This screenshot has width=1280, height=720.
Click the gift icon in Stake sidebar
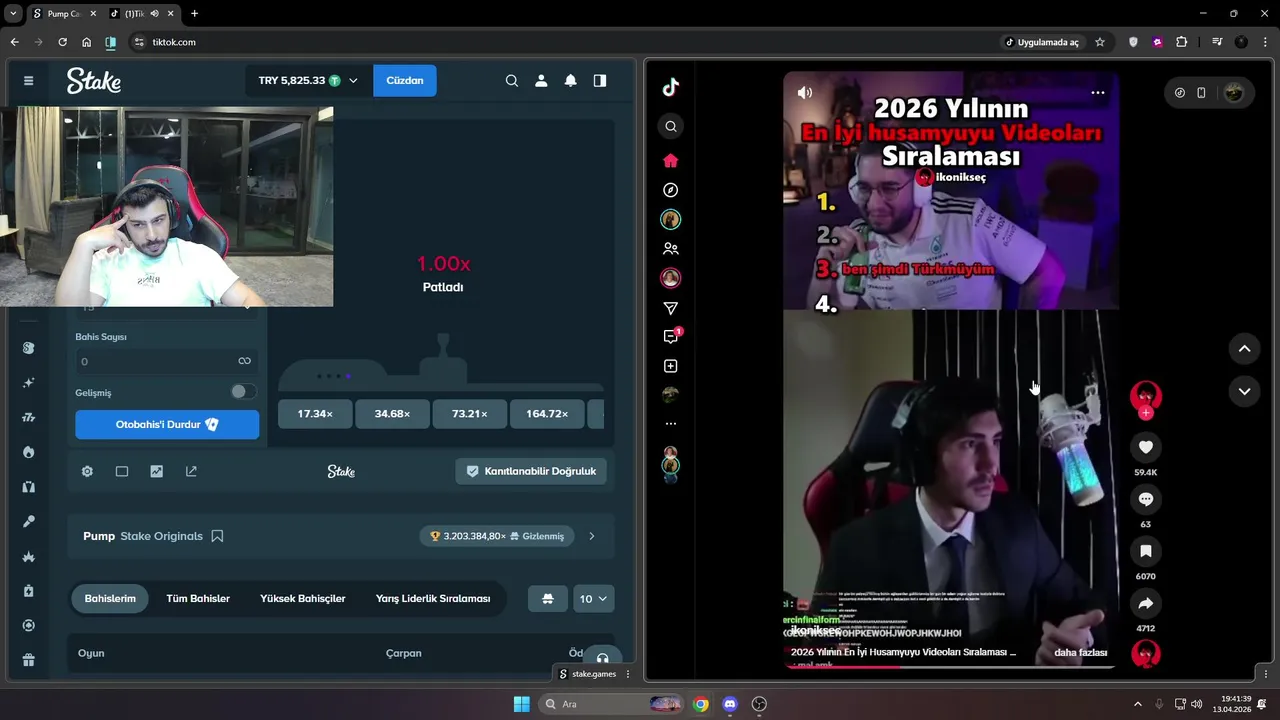[28, 660]
